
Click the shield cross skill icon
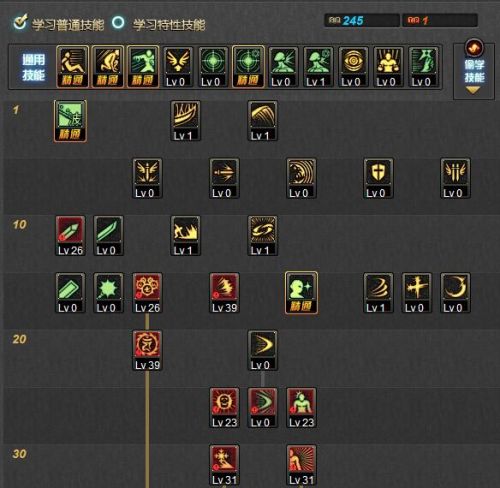pos(378,178)
